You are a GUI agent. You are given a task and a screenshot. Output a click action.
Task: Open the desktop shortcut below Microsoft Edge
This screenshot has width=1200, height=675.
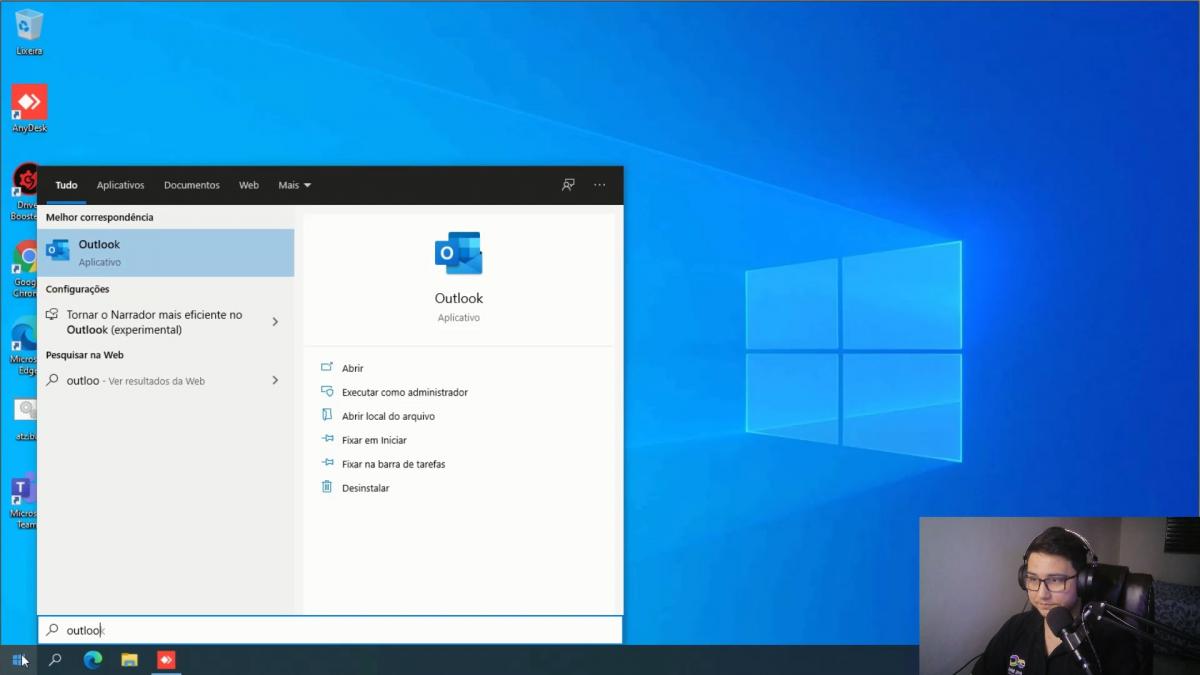25,420
